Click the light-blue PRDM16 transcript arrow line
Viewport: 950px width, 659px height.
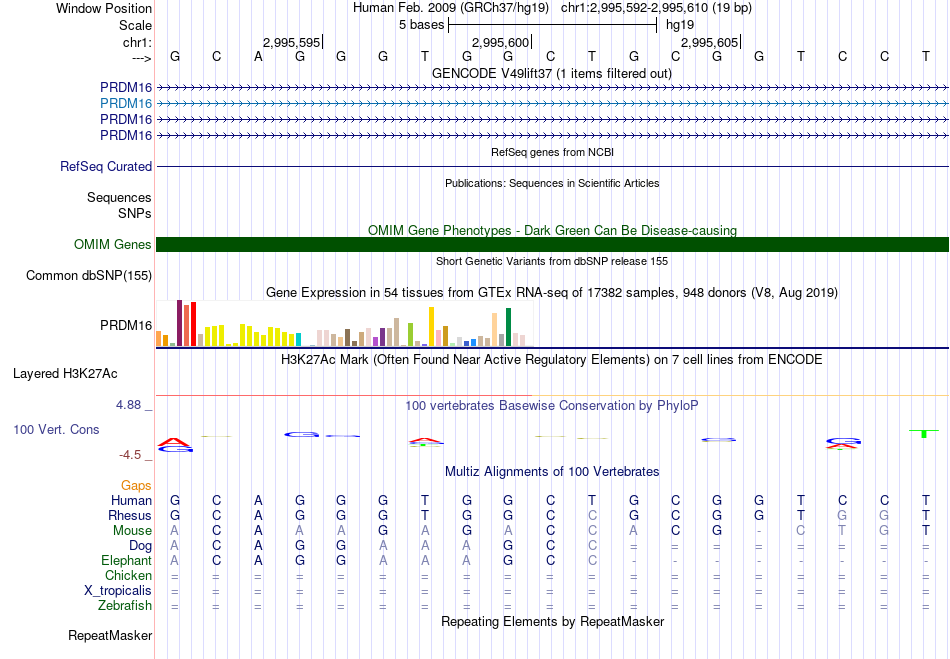click(x=553, y=104)
